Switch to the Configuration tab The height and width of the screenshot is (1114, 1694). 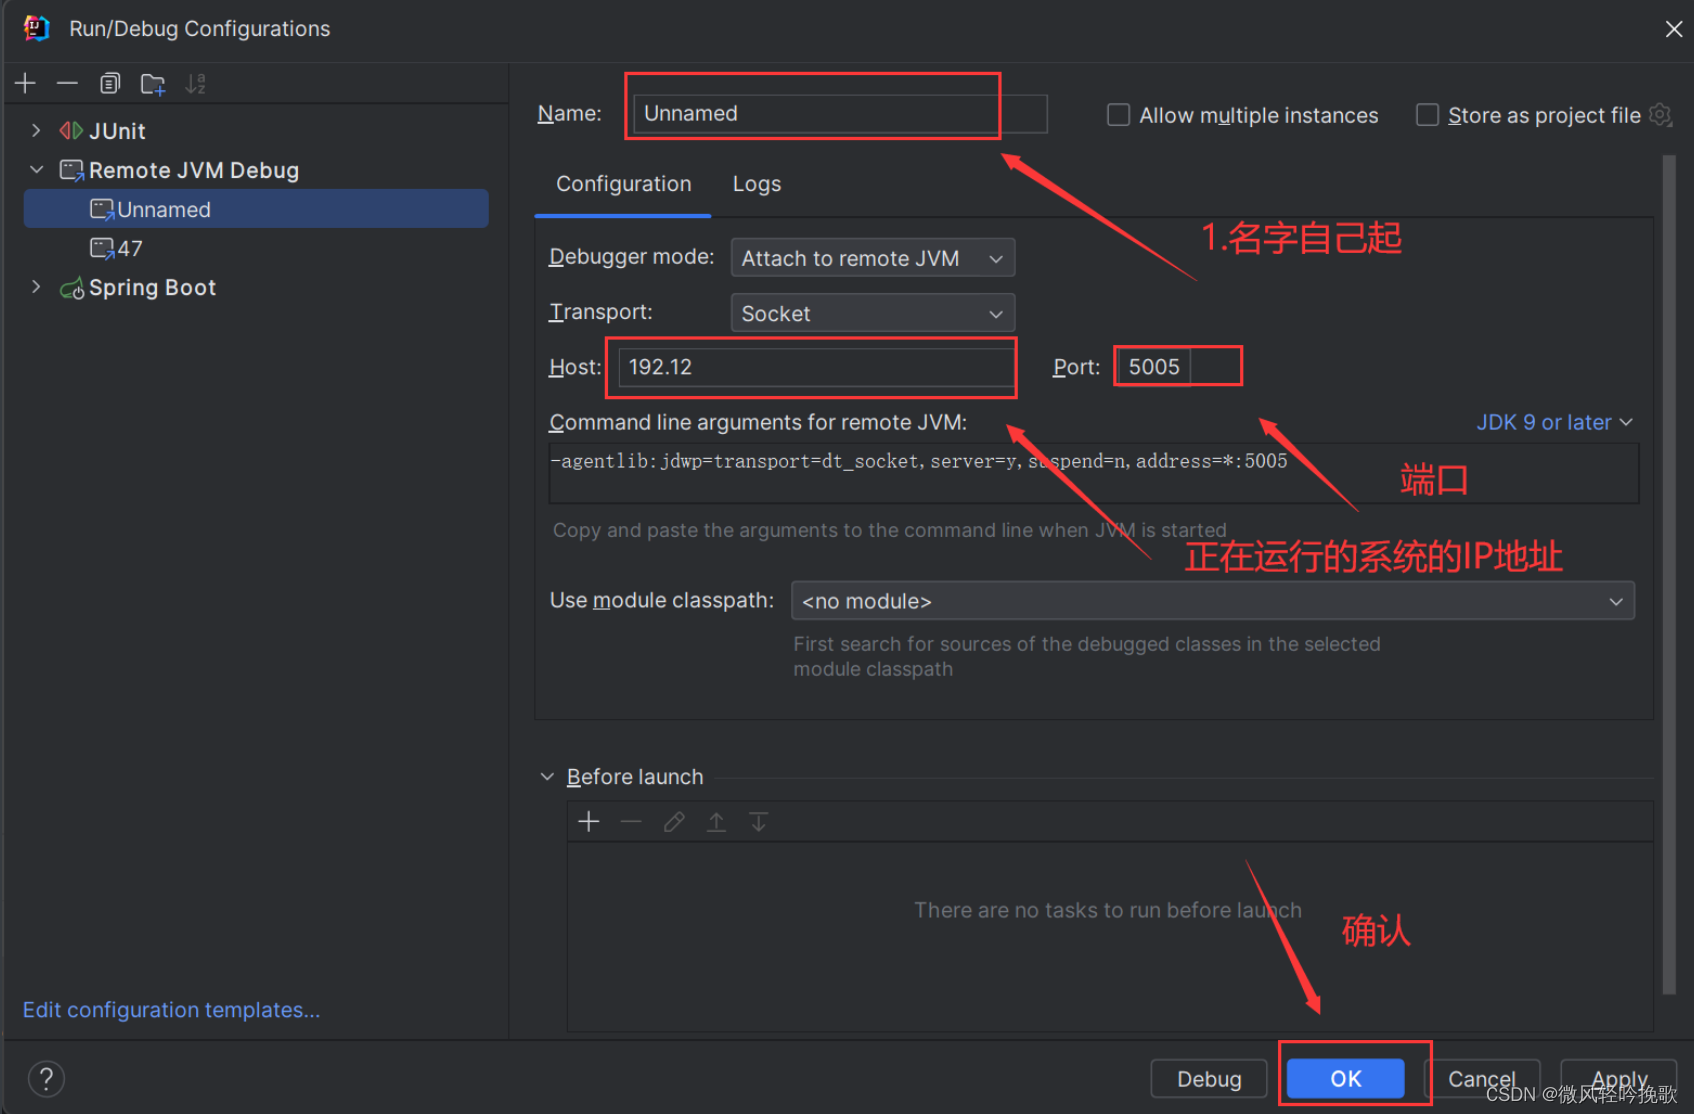[623, 184]
